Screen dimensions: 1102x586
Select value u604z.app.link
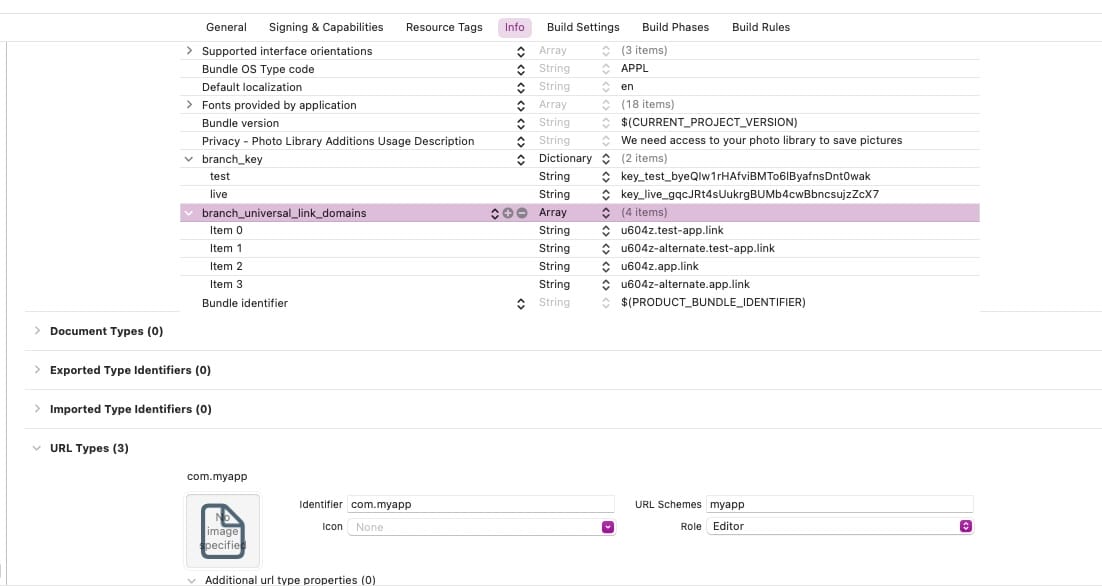[659, 266]
